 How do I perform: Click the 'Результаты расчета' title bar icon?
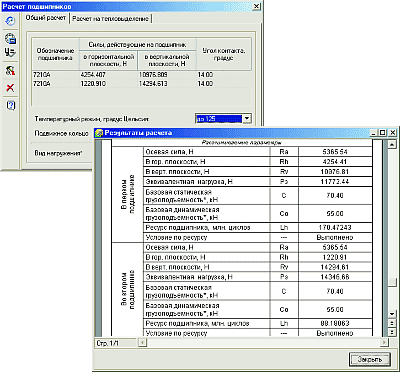point(99,133)
